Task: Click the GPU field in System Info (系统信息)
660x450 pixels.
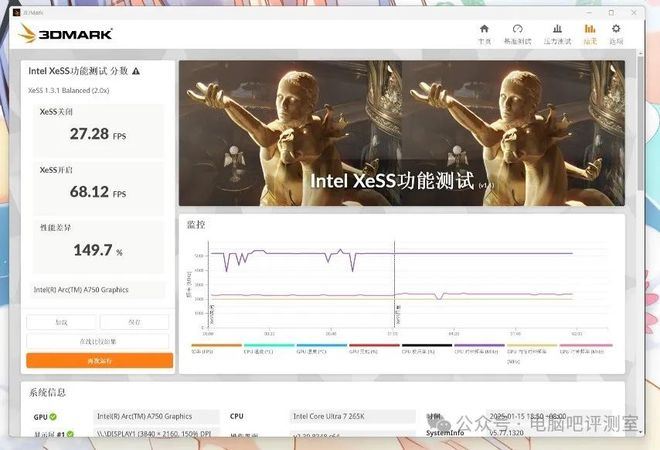Action: (x=156, y=416)
